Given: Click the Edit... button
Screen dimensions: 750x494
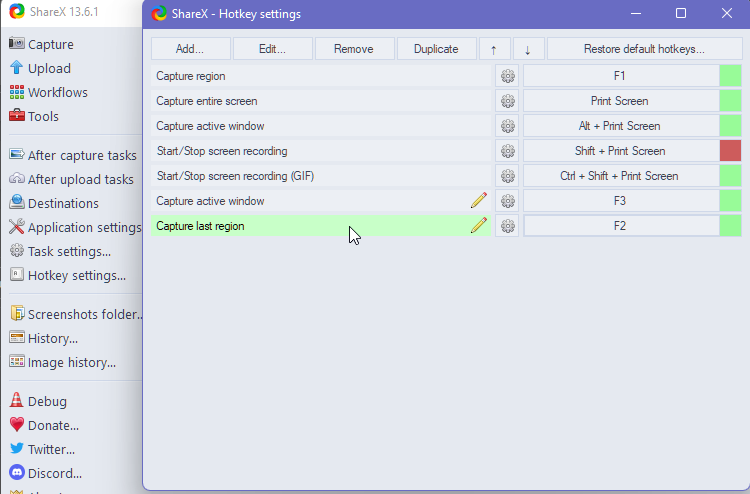Looking at the screenshot, I should [273, 49].
